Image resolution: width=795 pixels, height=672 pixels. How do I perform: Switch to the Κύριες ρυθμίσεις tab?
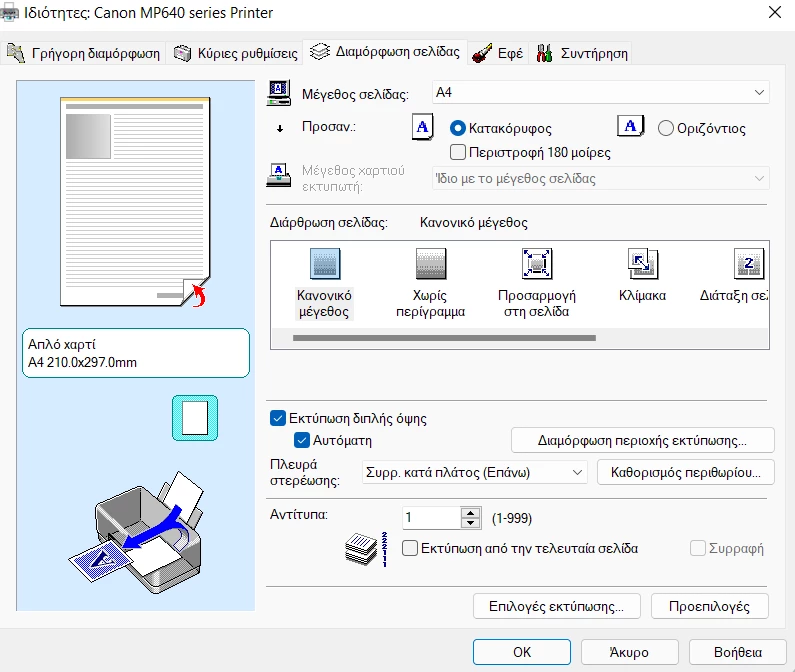235,53
